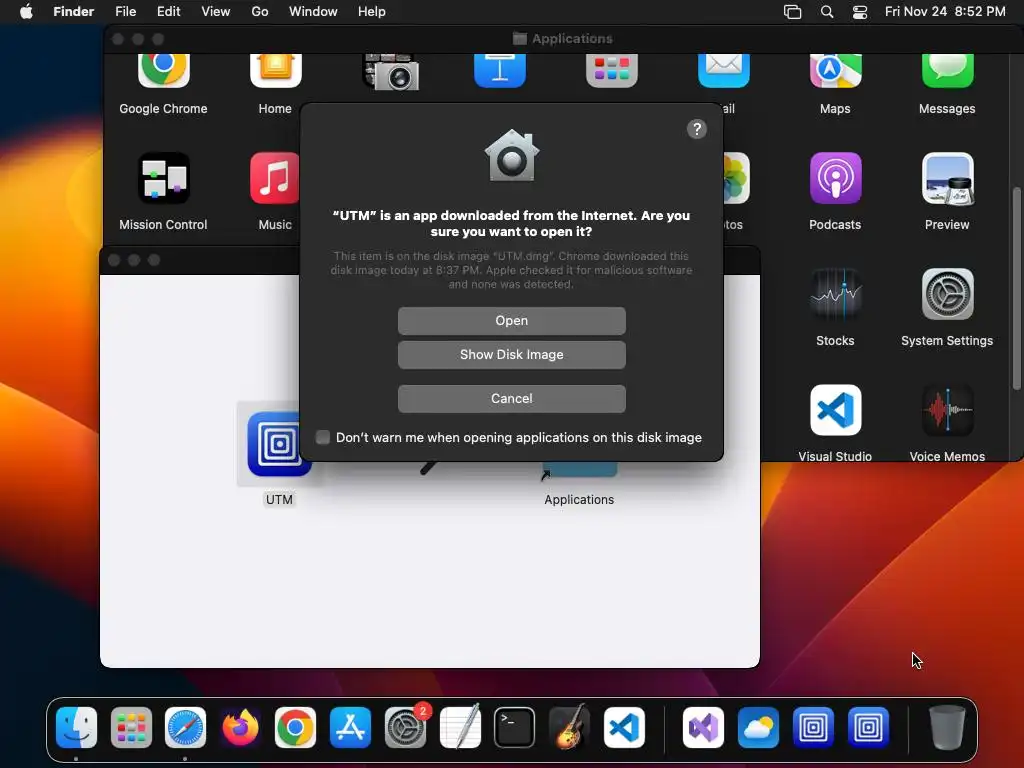Open Maps in Applications window

pyautogui.click(x=835, y=71)
